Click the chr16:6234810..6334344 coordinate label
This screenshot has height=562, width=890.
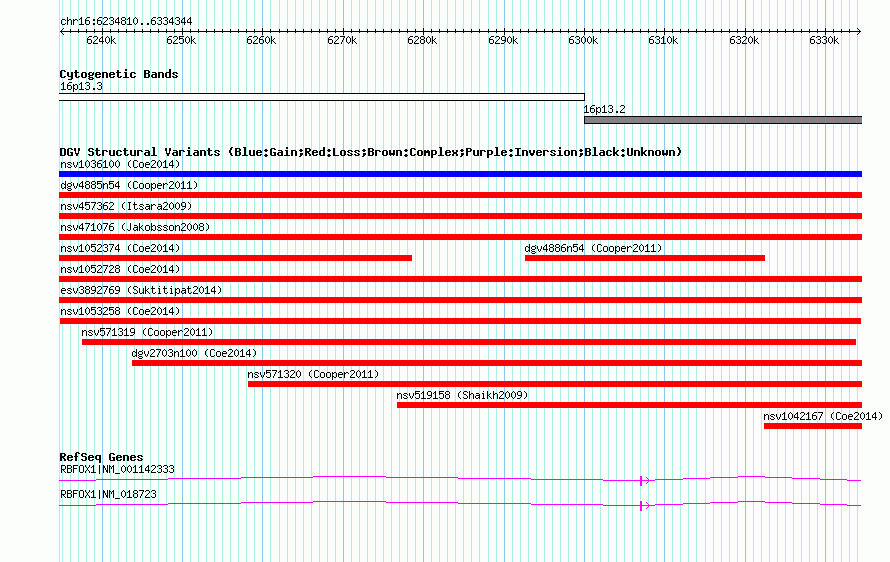(126, 21)
